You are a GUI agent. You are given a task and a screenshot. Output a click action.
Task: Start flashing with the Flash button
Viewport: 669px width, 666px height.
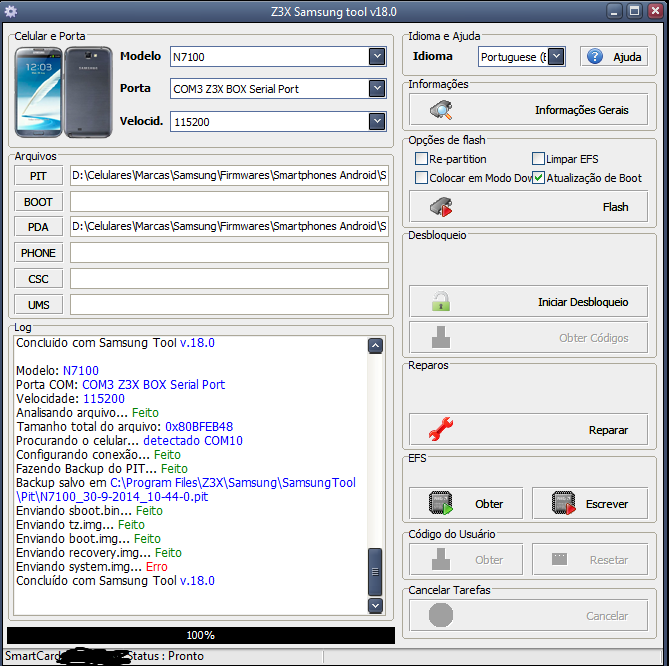tap(528, 207)
